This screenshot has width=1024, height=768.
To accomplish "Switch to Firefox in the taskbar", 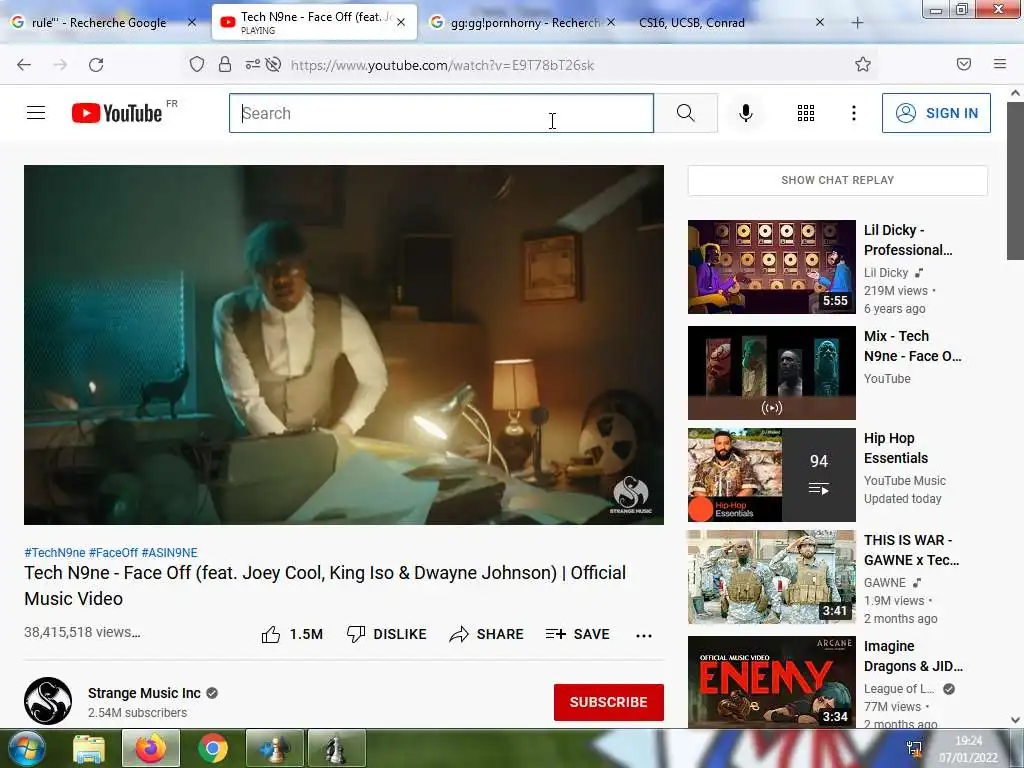I will point(151,748).
